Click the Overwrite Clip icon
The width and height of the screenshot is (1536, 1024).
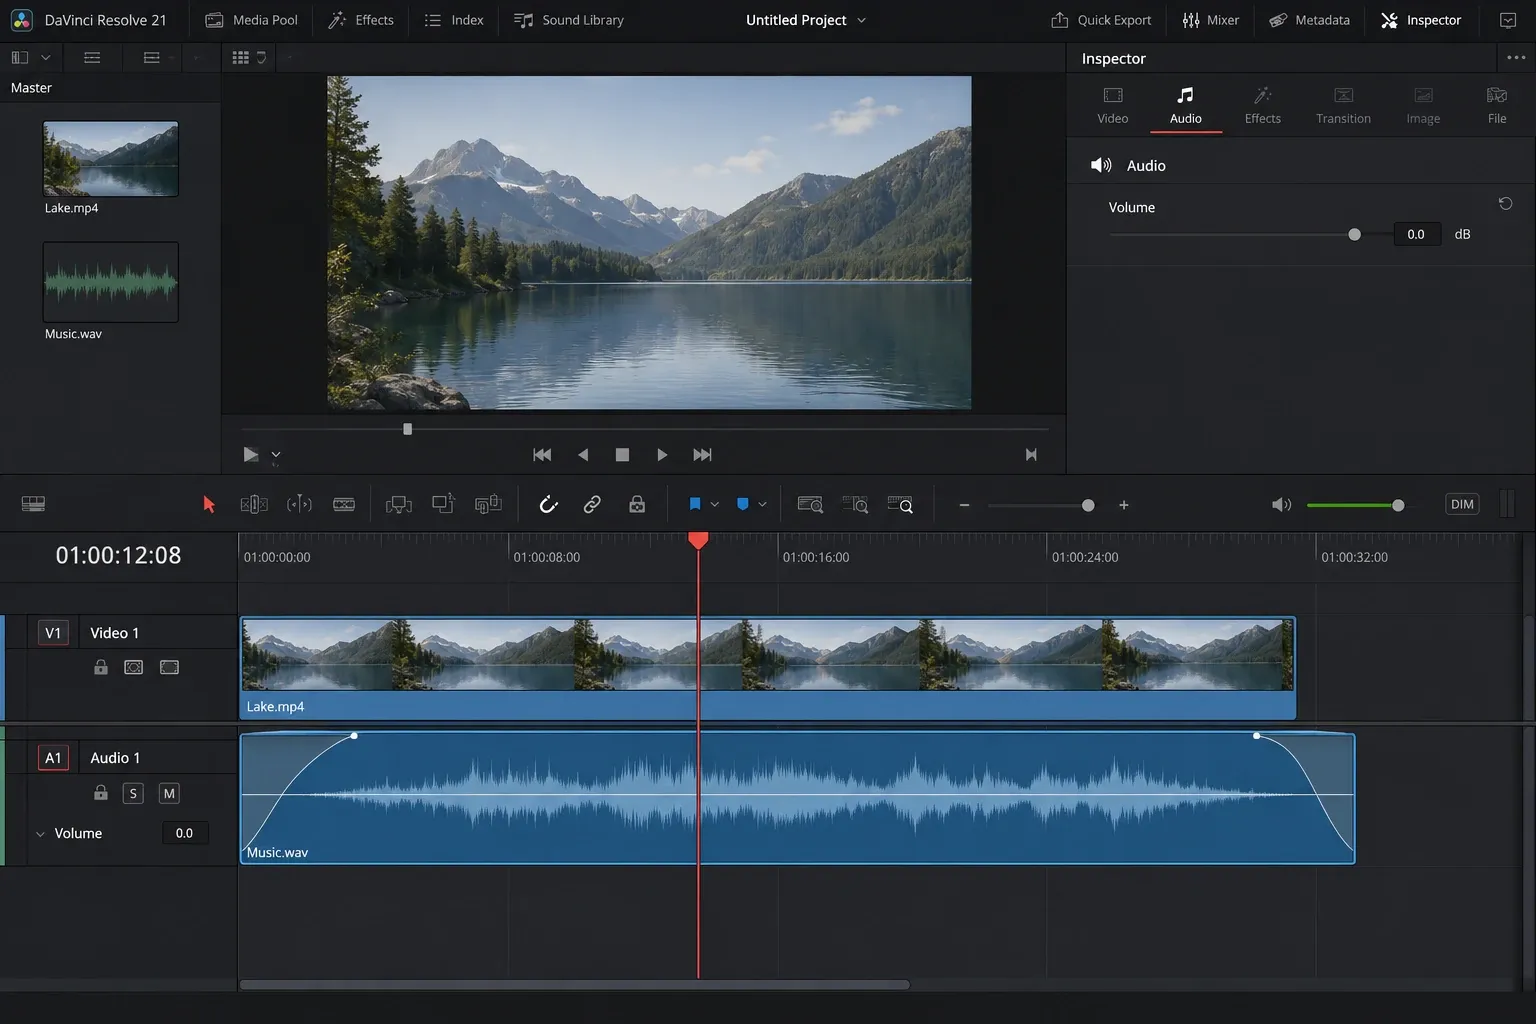[443, 504]
